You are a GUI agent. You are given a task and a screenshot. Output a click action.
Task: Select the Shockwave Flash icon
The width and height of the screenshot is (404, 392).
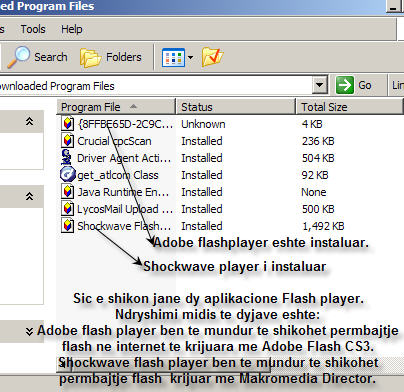click(67, 226)
